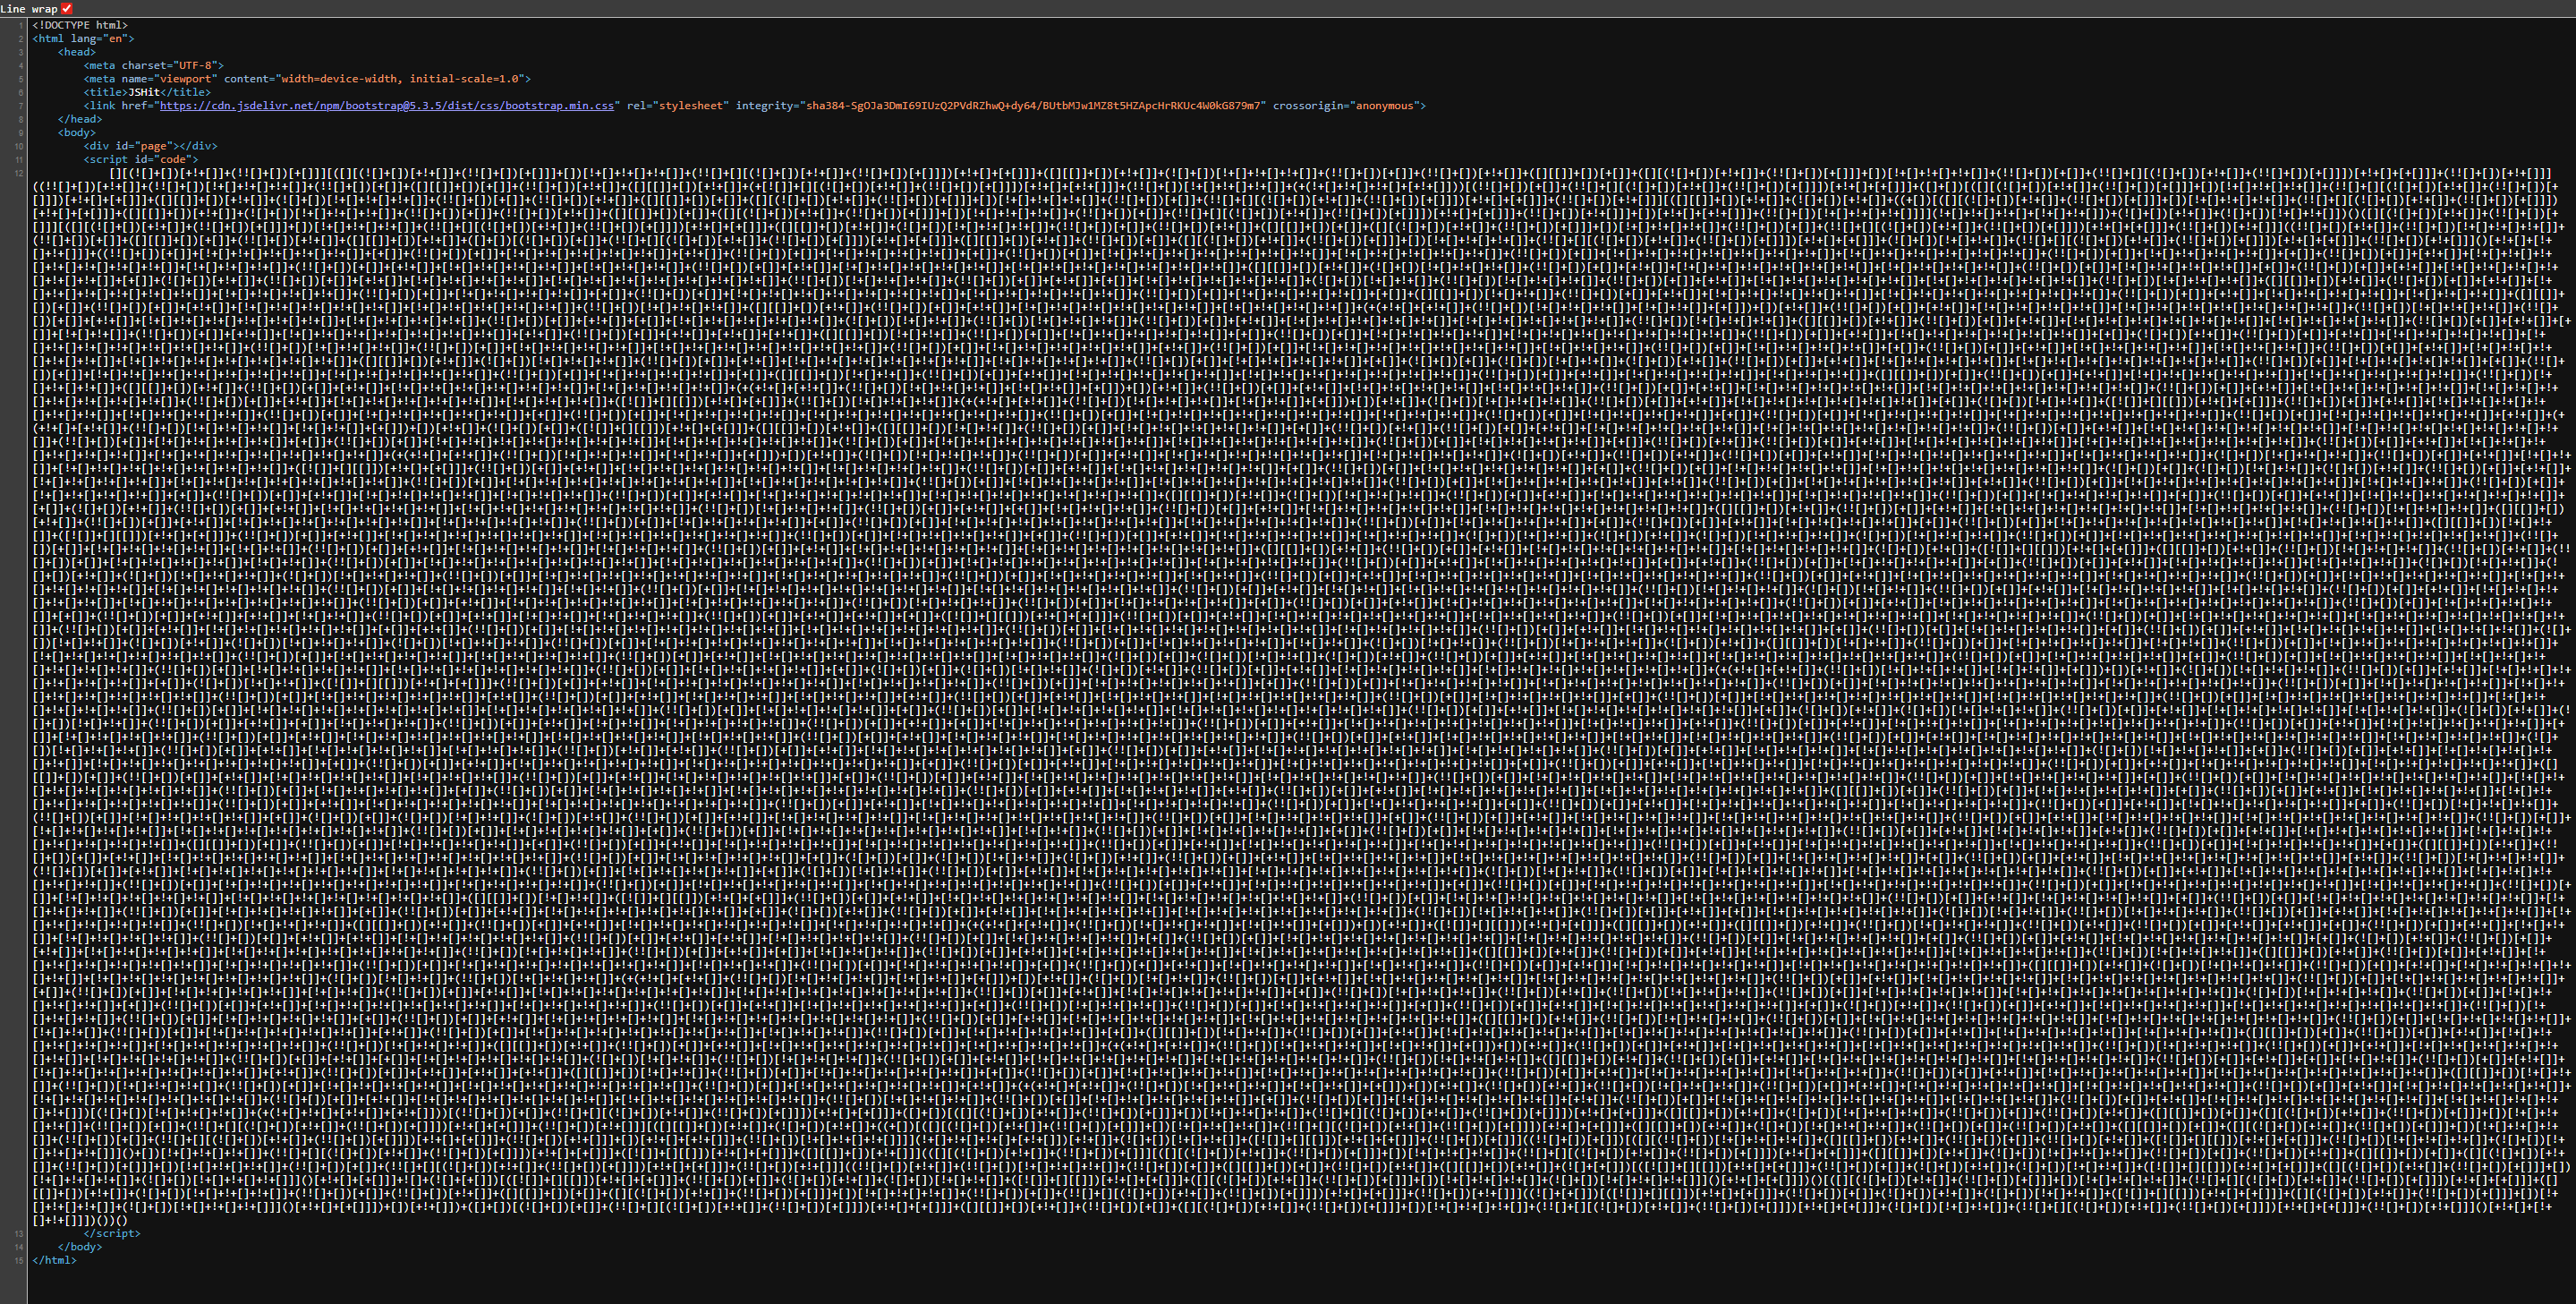The image size is (2576, 1304).
Task: Click the </html> closing tag
Action: click(56, 1260)
